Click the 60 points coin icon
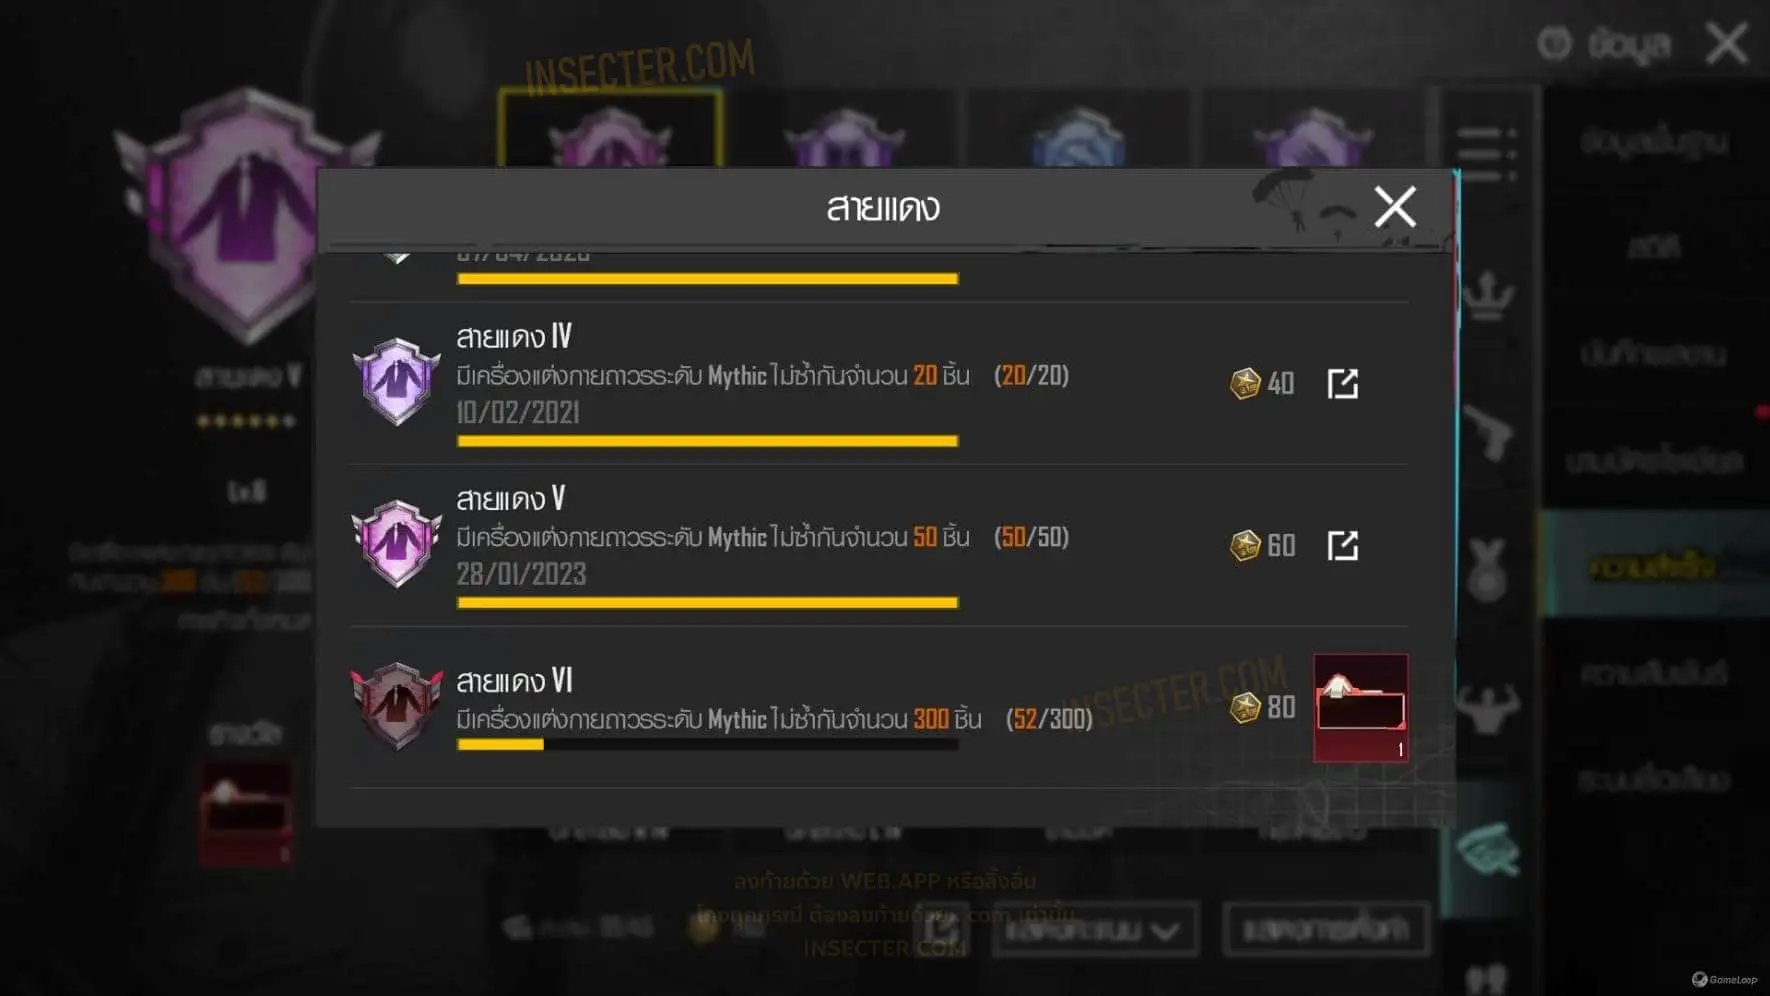The width and height of the screenshot is (1770, 996). coord(1245,545)
